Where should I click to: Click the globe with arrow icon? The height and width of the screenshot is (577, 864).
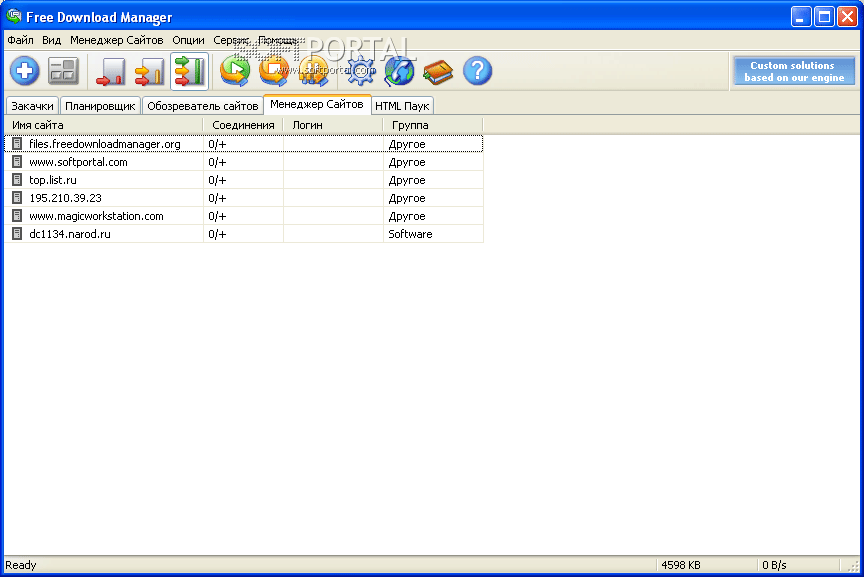pyautogui.click(x=399, y=72)
